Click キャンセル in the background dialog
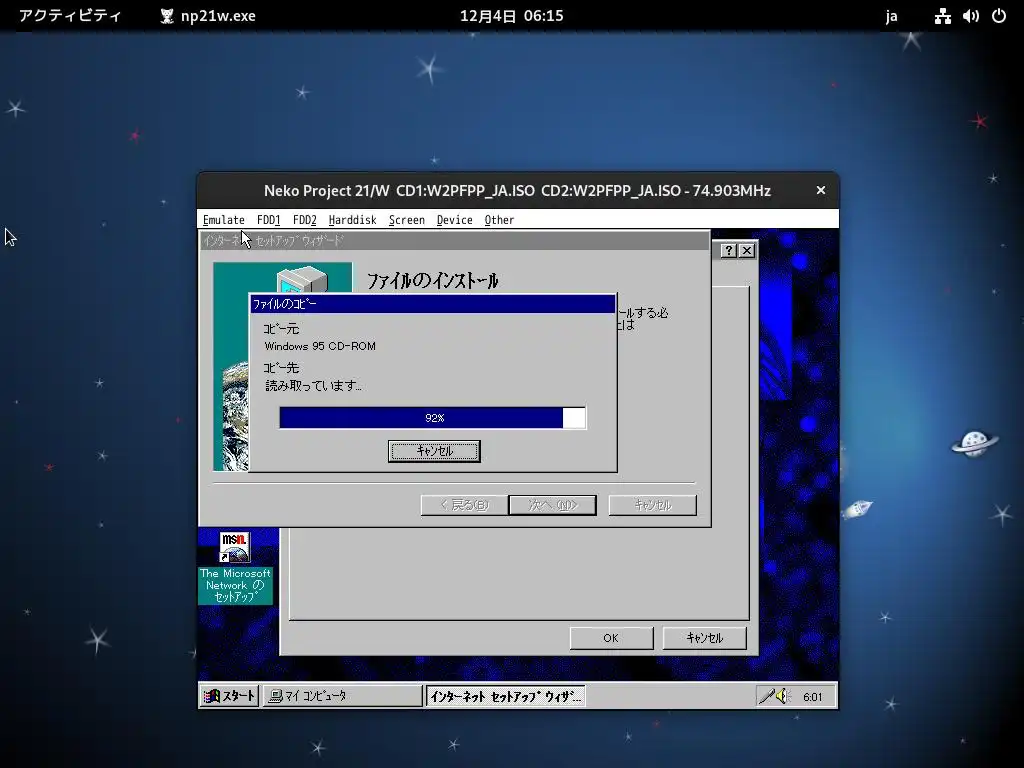This screenshot has width=1024, height=768. pyautogui.click(x=705, y=638)
